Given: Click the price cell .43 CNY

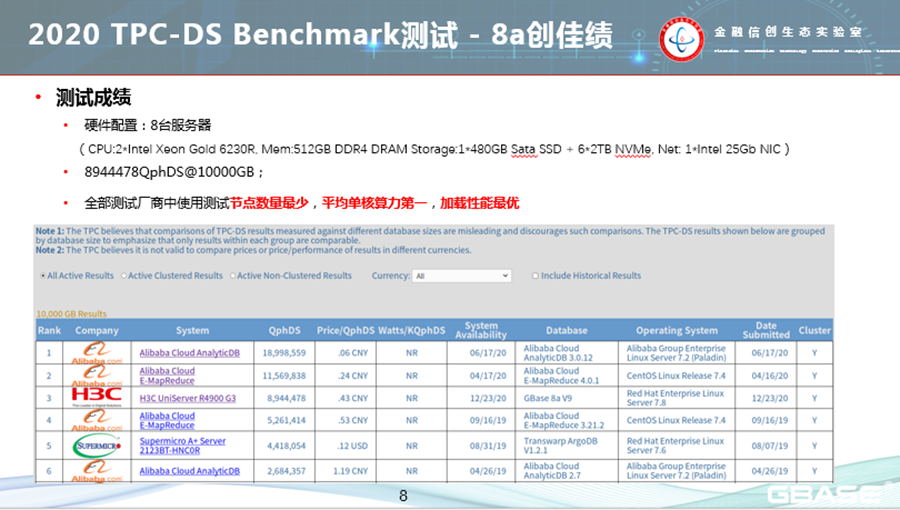Looking at the screenshot, I should point(353,398).
